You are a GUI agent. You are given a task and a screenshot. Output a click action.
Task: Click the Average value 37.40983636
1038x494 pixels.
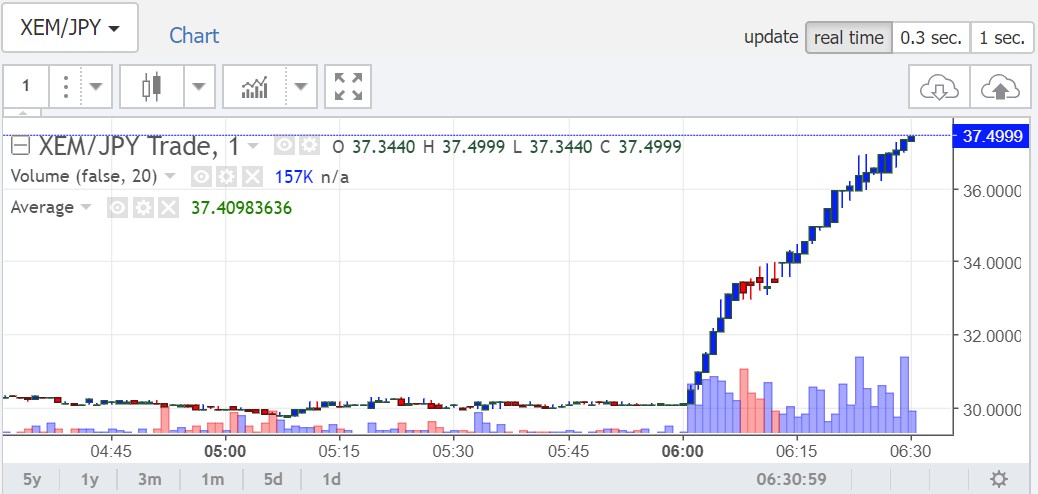coord(242,208)
